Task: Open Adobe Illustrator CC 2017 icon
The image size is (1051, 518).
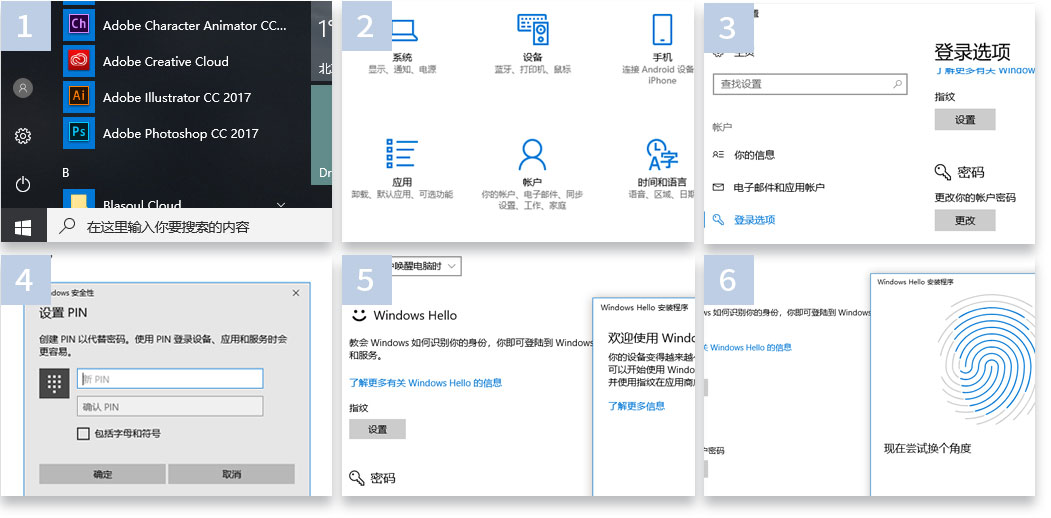Action: [x=78, y=96]
